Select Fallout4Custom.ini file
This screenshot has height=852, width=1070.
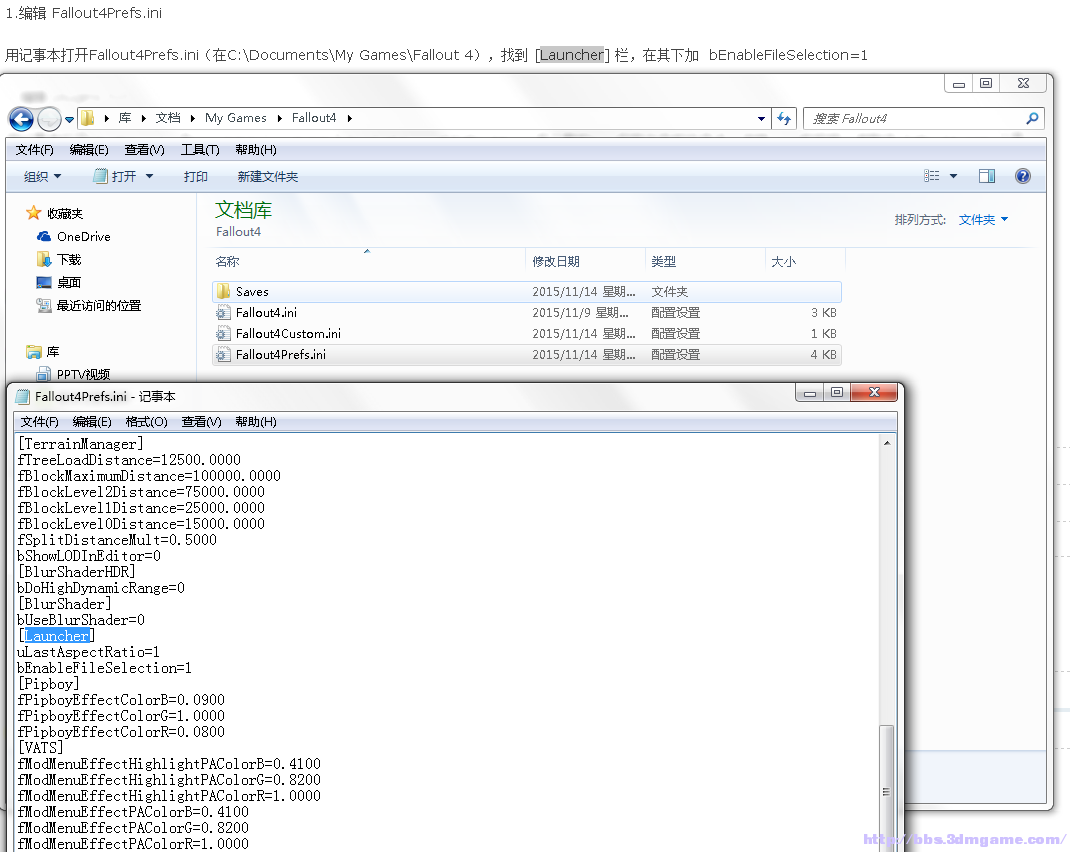coord(288,334)
